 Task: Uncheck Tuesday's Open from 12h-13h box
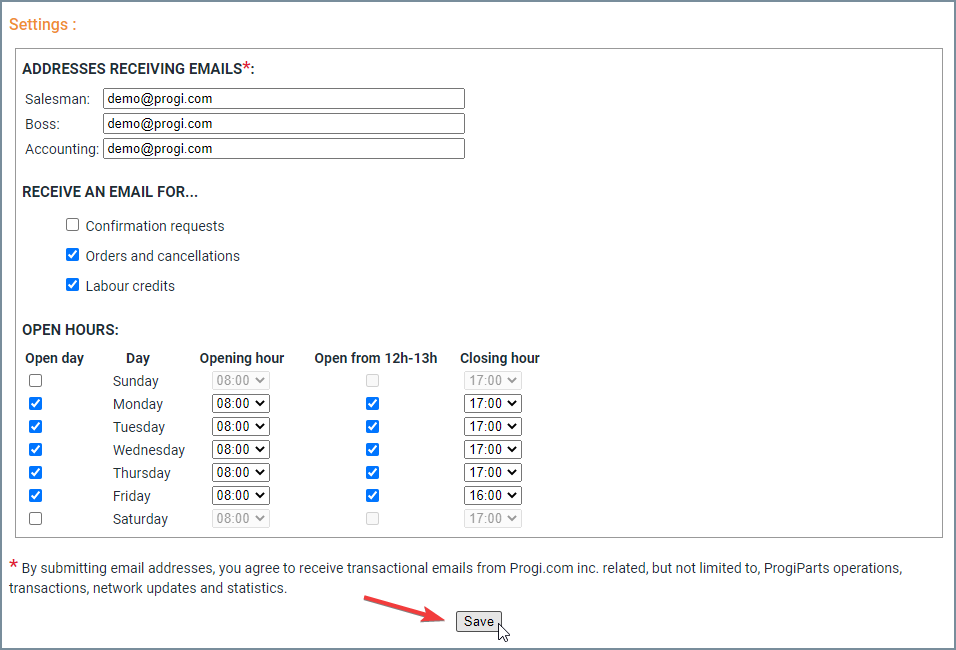(x=372, y=426)
